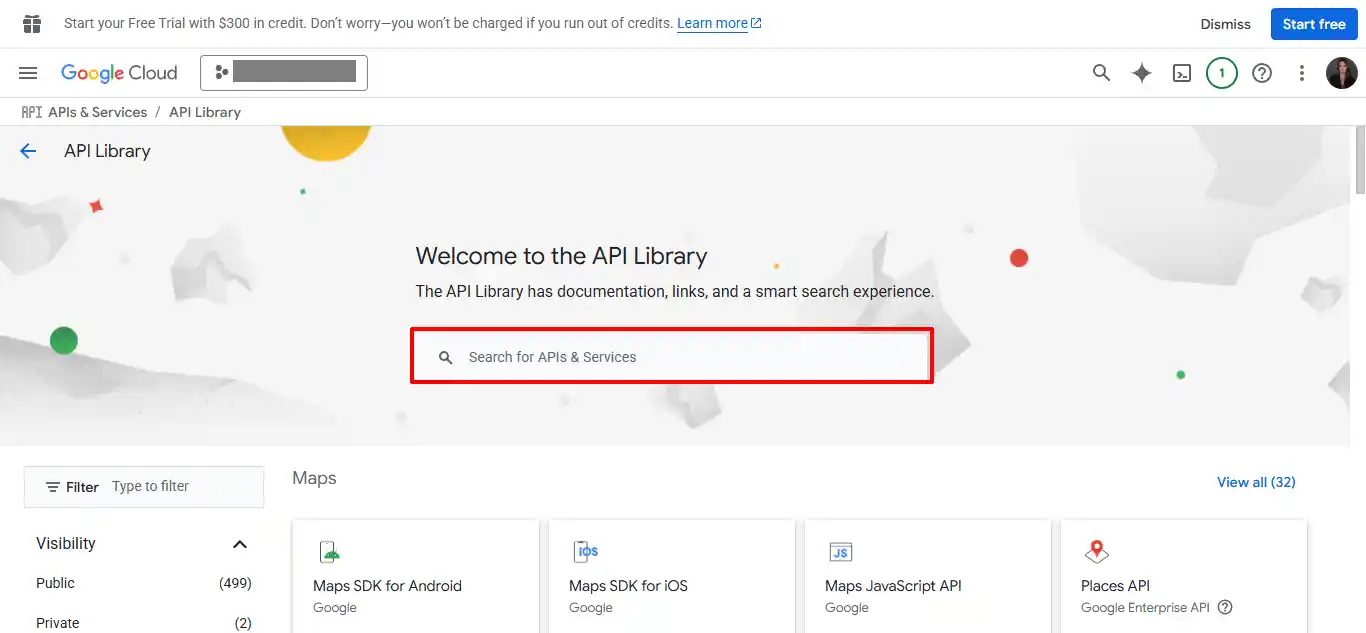This screenshot has height=633, width=1366.
Task: Open the Places API card
Action: point(1183,576)
